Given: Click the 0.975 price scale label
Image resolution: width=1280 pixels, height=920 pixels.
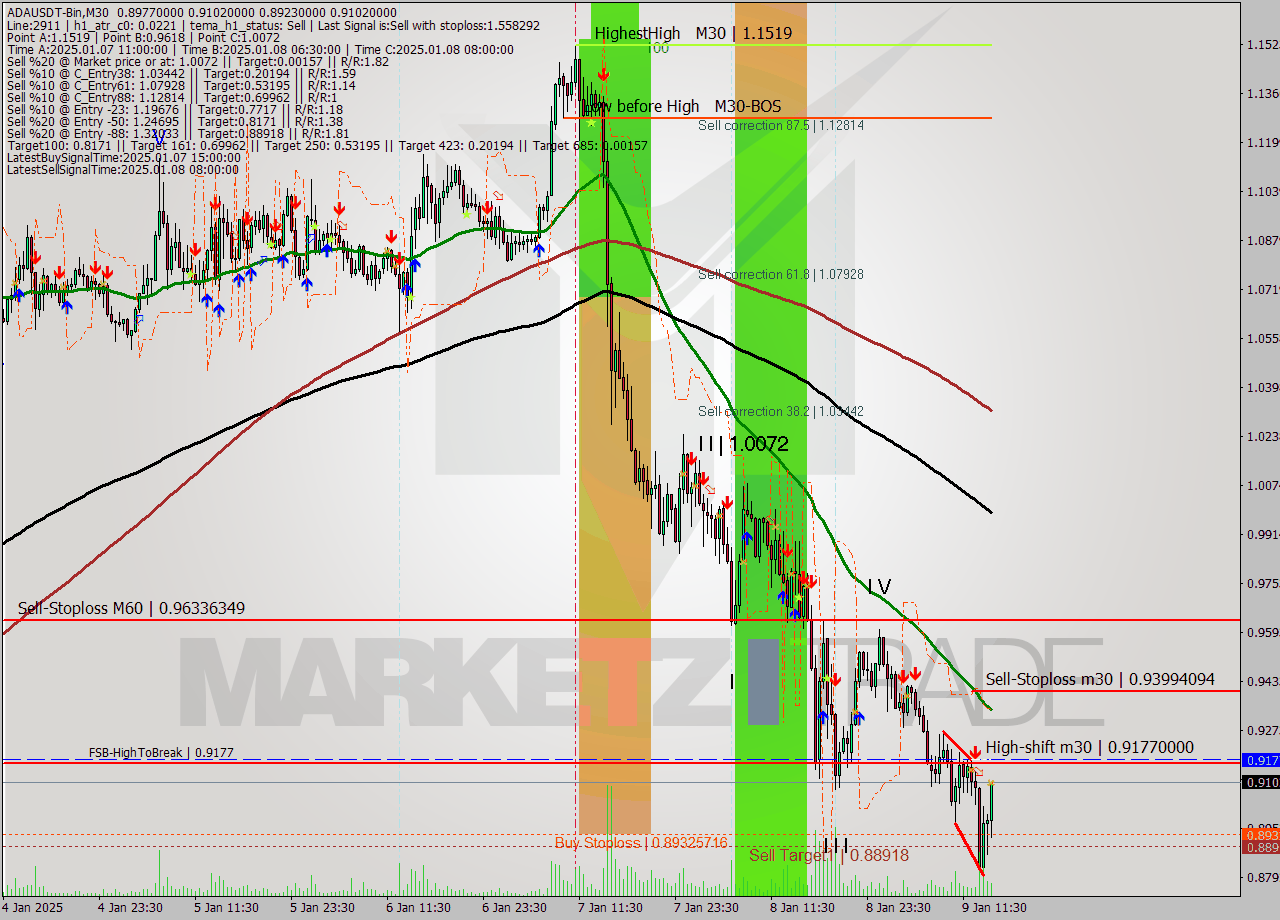Looking at the screenshot, I should [1262, 583].
